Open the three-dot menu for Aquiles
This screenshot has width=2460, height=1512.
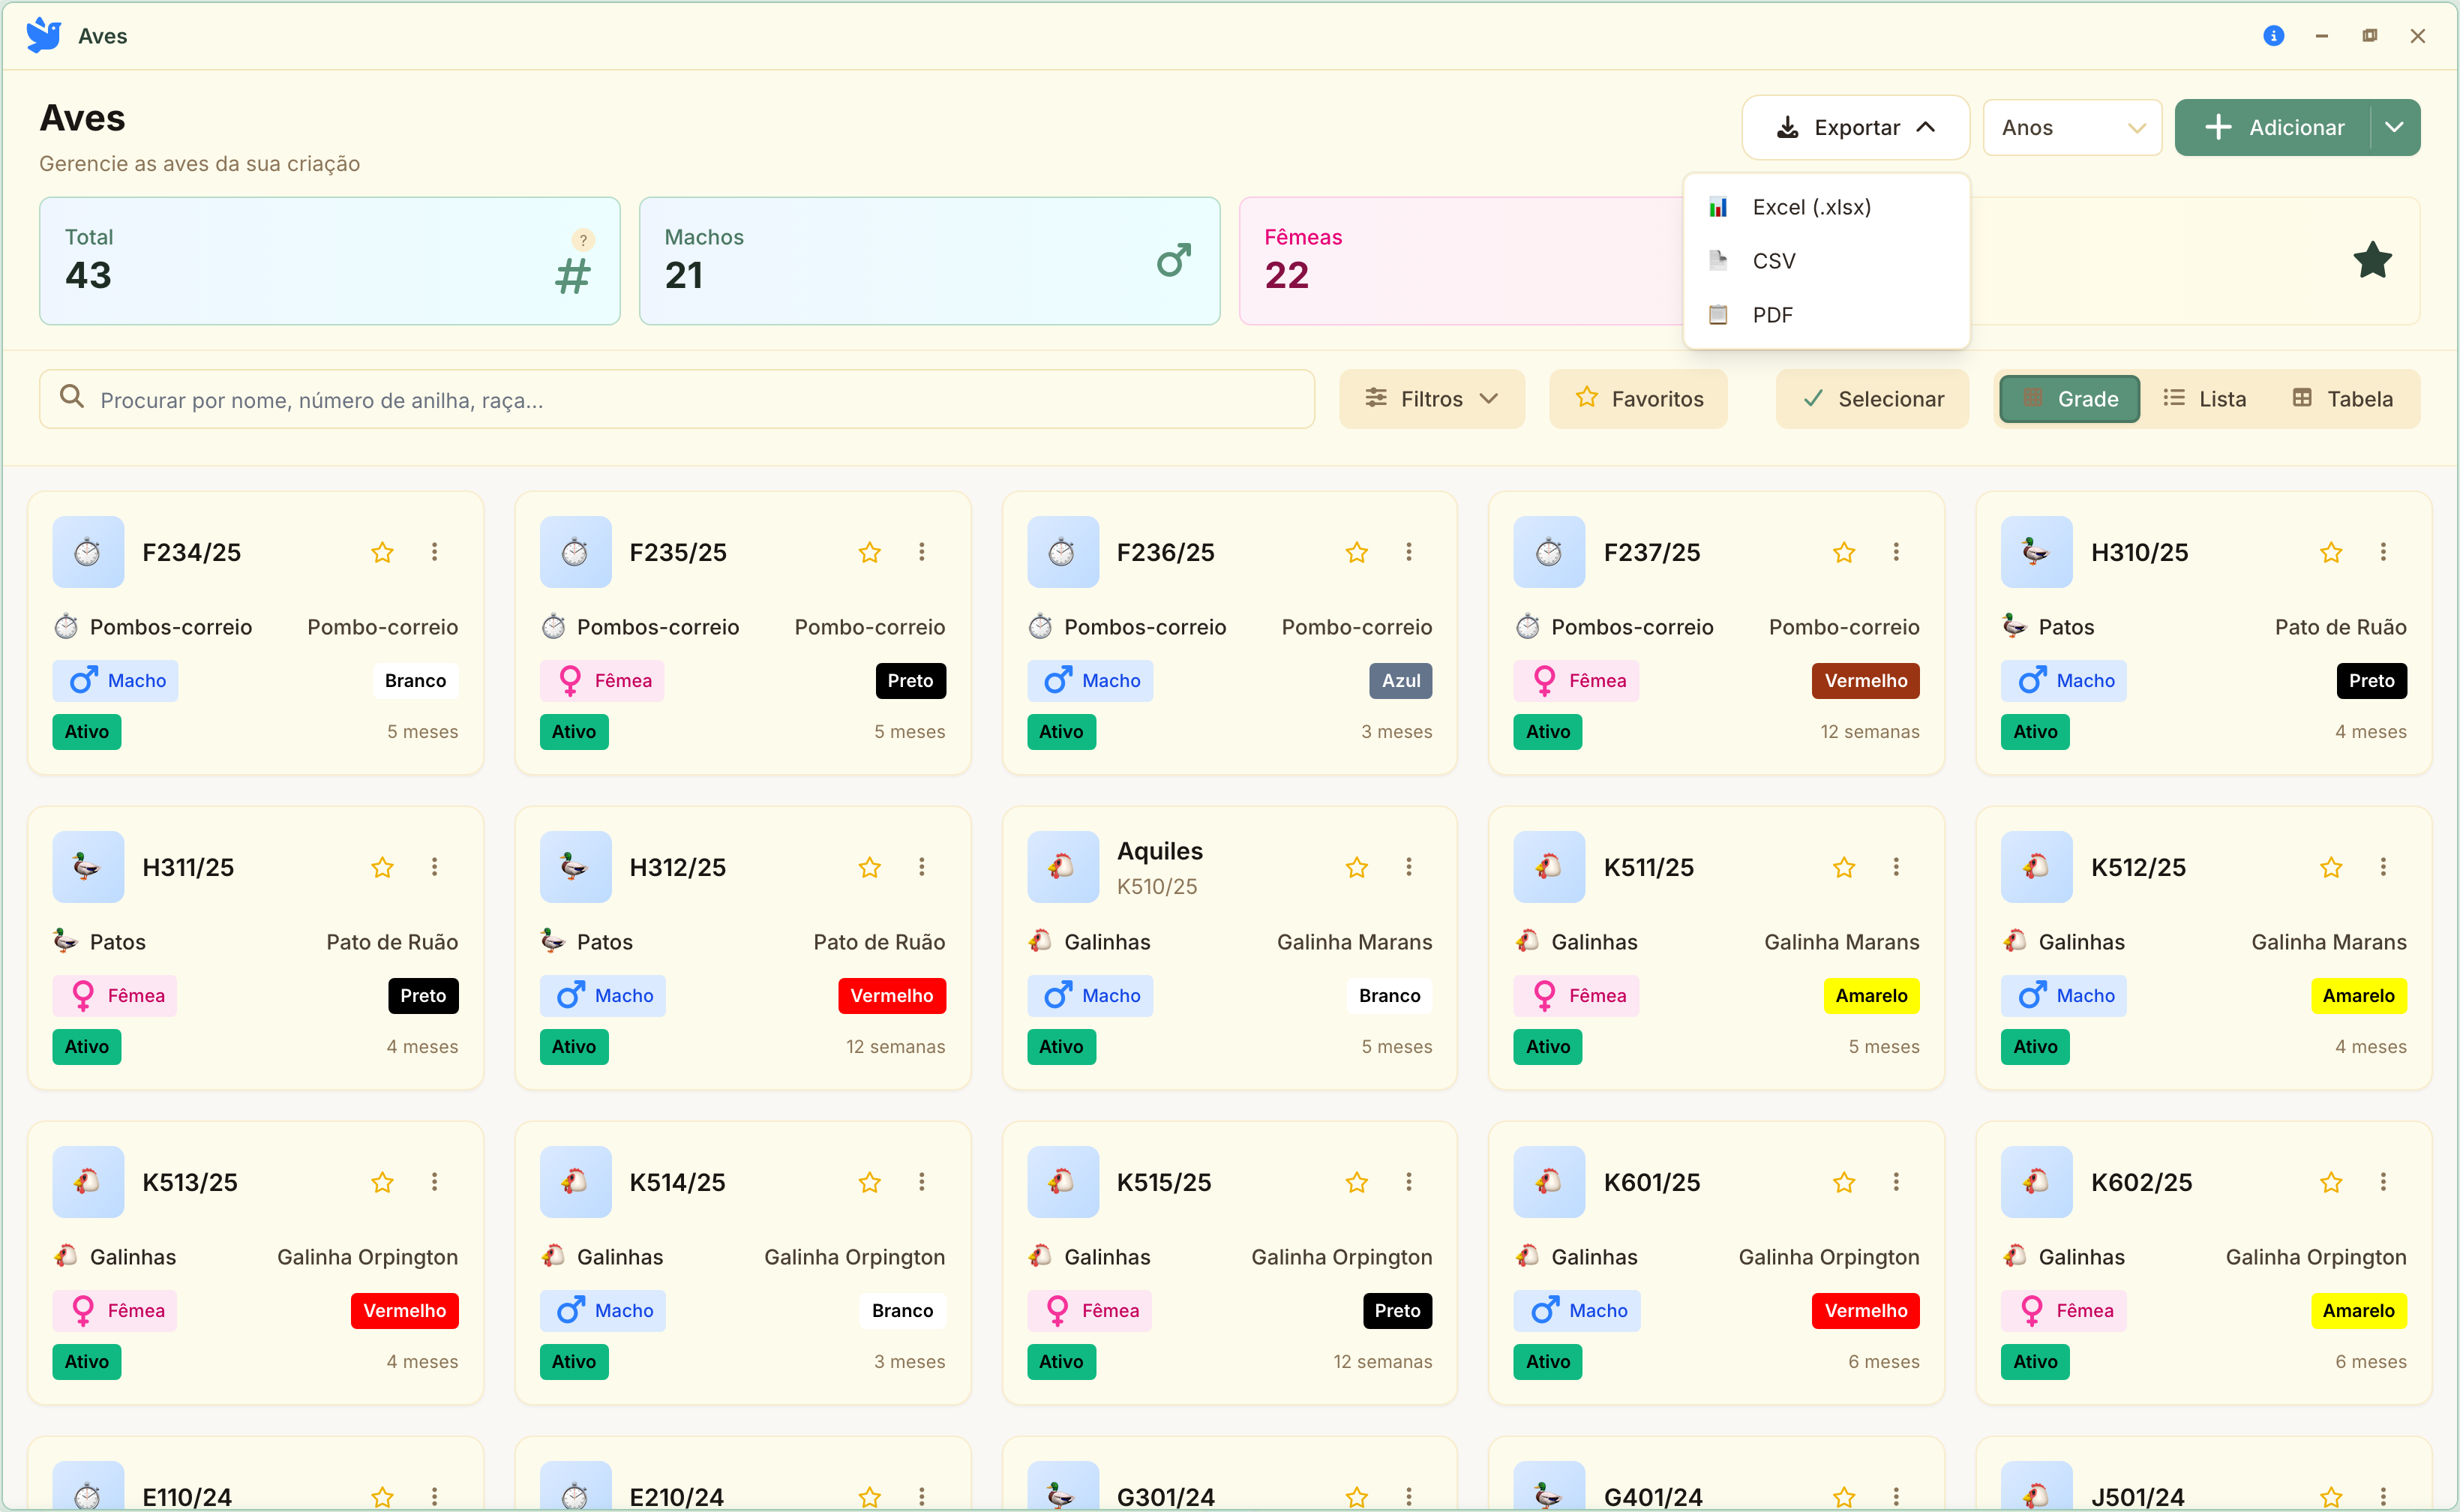tap(1409, 867)
